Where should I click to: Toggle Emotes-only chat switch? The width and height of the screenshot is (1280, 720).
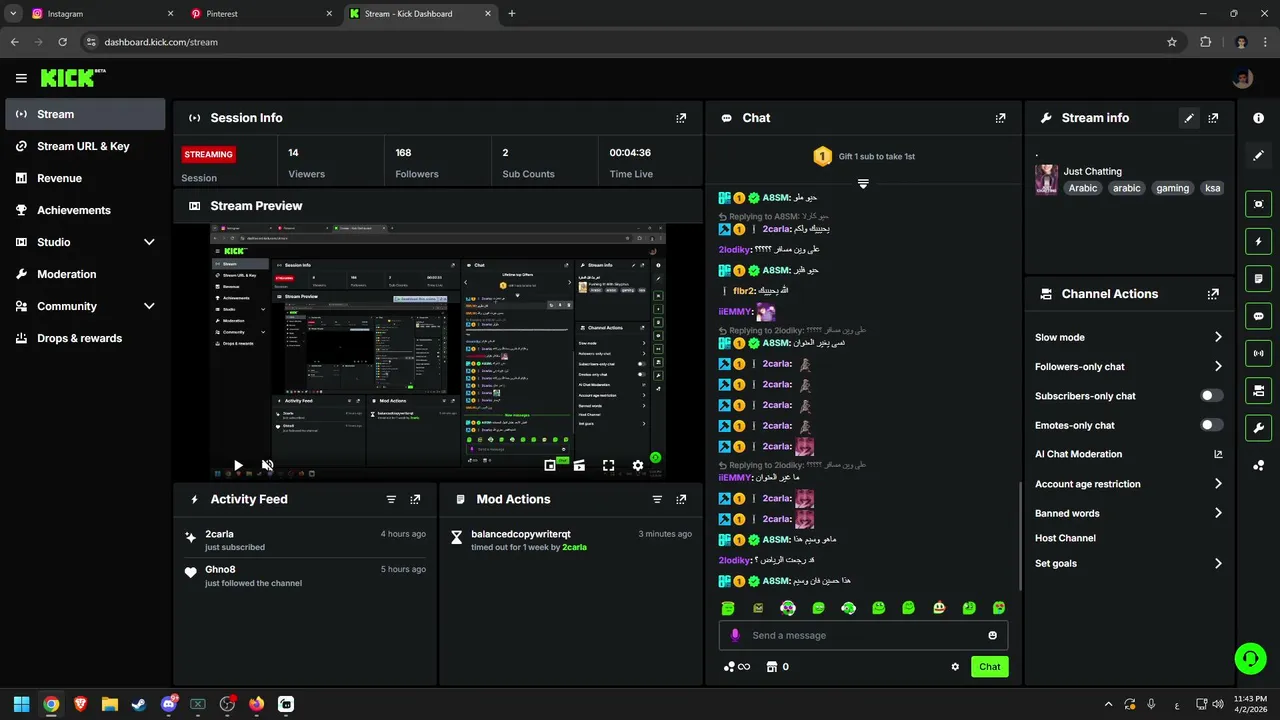point(1211,425)
